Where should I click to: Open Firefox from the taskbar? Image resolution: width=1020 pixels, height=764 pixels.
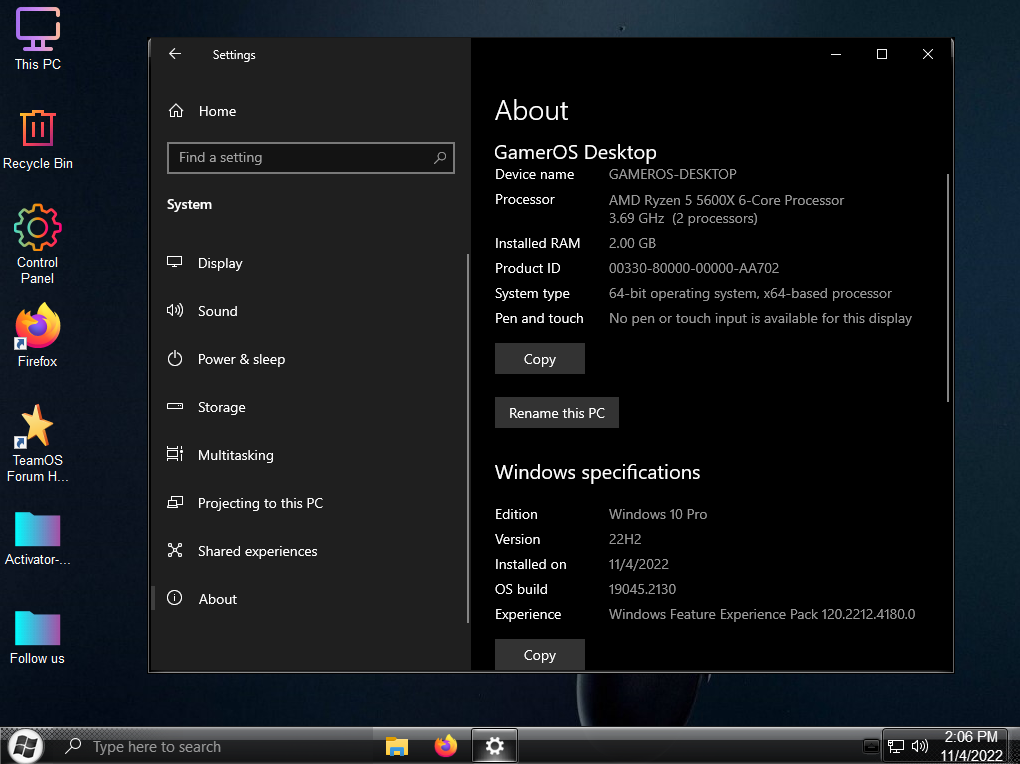(x=445, y=746)
